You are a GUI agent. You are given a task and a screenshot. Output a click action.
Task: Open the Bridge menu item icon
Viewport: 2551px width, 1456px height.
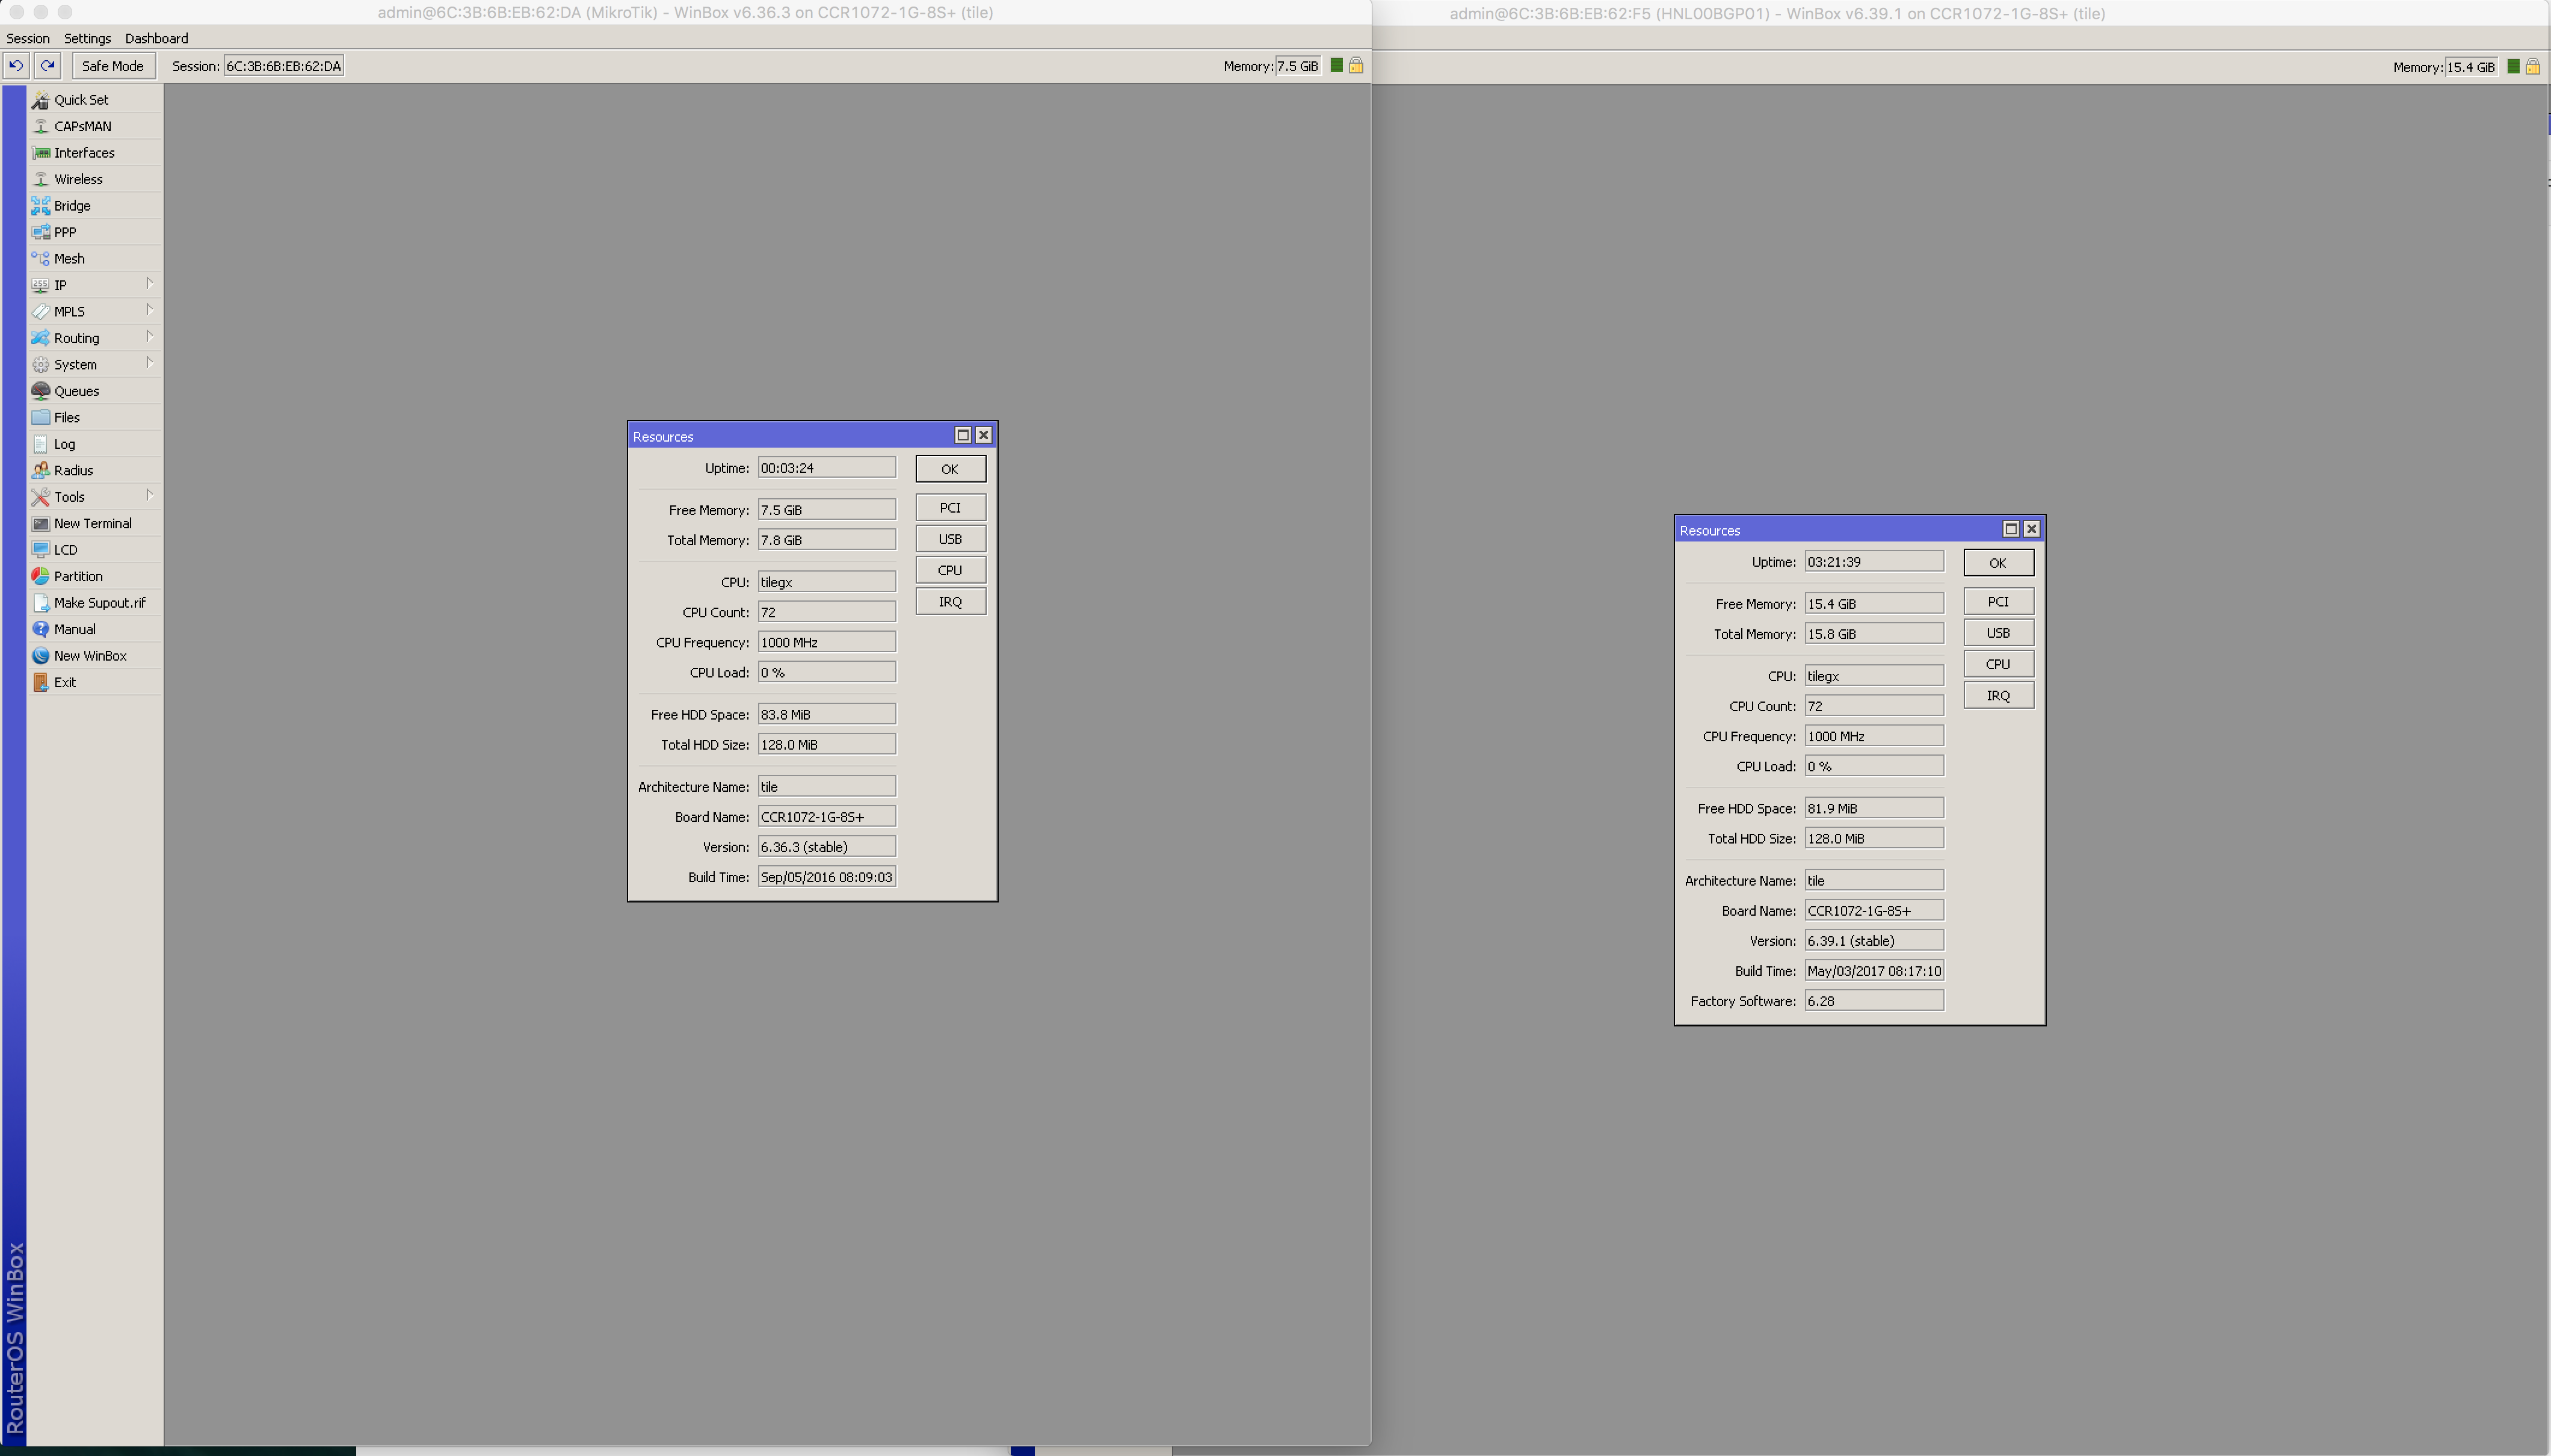[40, 206]
